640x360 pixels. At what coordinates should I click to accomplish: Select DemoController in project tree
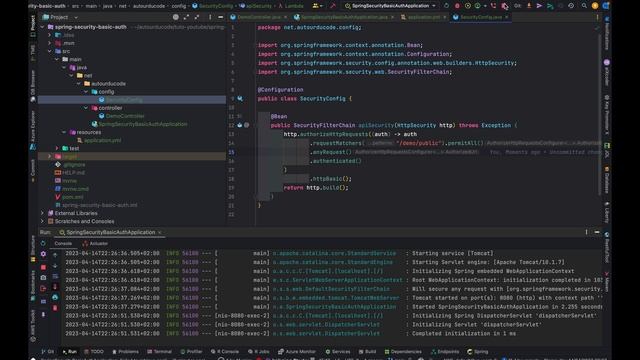125,116
